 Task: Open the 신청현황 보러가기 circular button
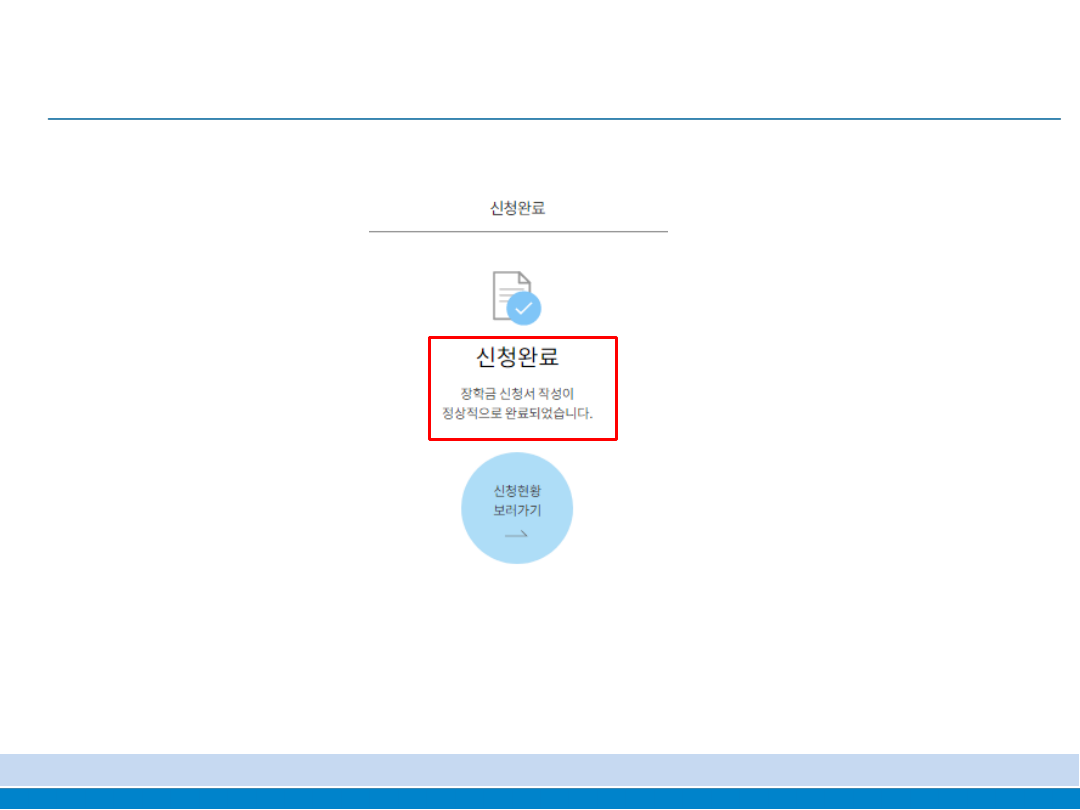517,508
